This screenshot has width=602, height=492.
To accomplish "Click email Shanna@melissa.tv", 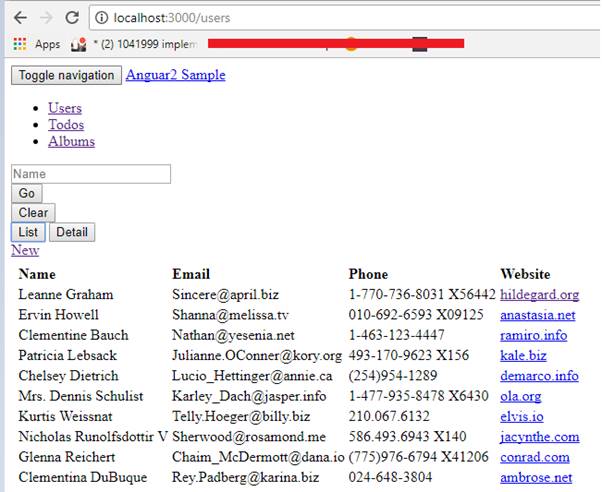I will 230,315.
